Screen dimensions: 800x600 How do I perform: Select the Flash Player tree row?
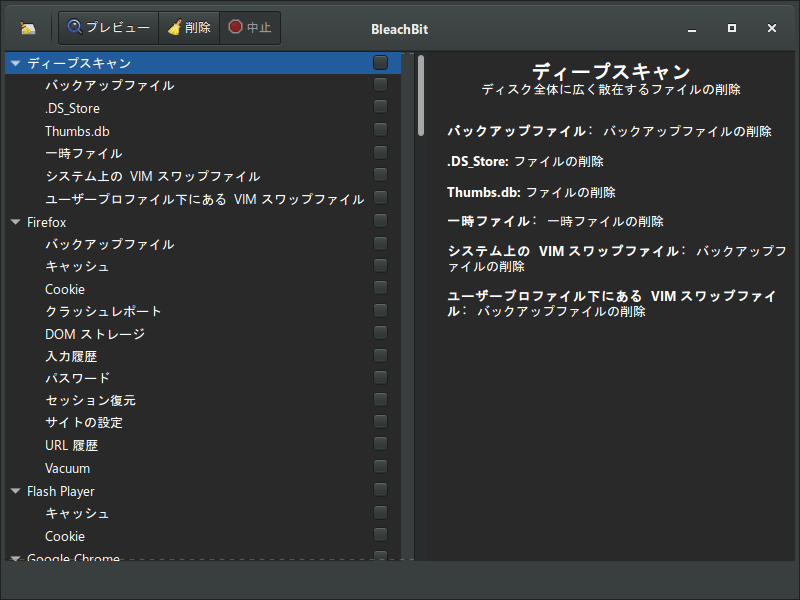203,491
